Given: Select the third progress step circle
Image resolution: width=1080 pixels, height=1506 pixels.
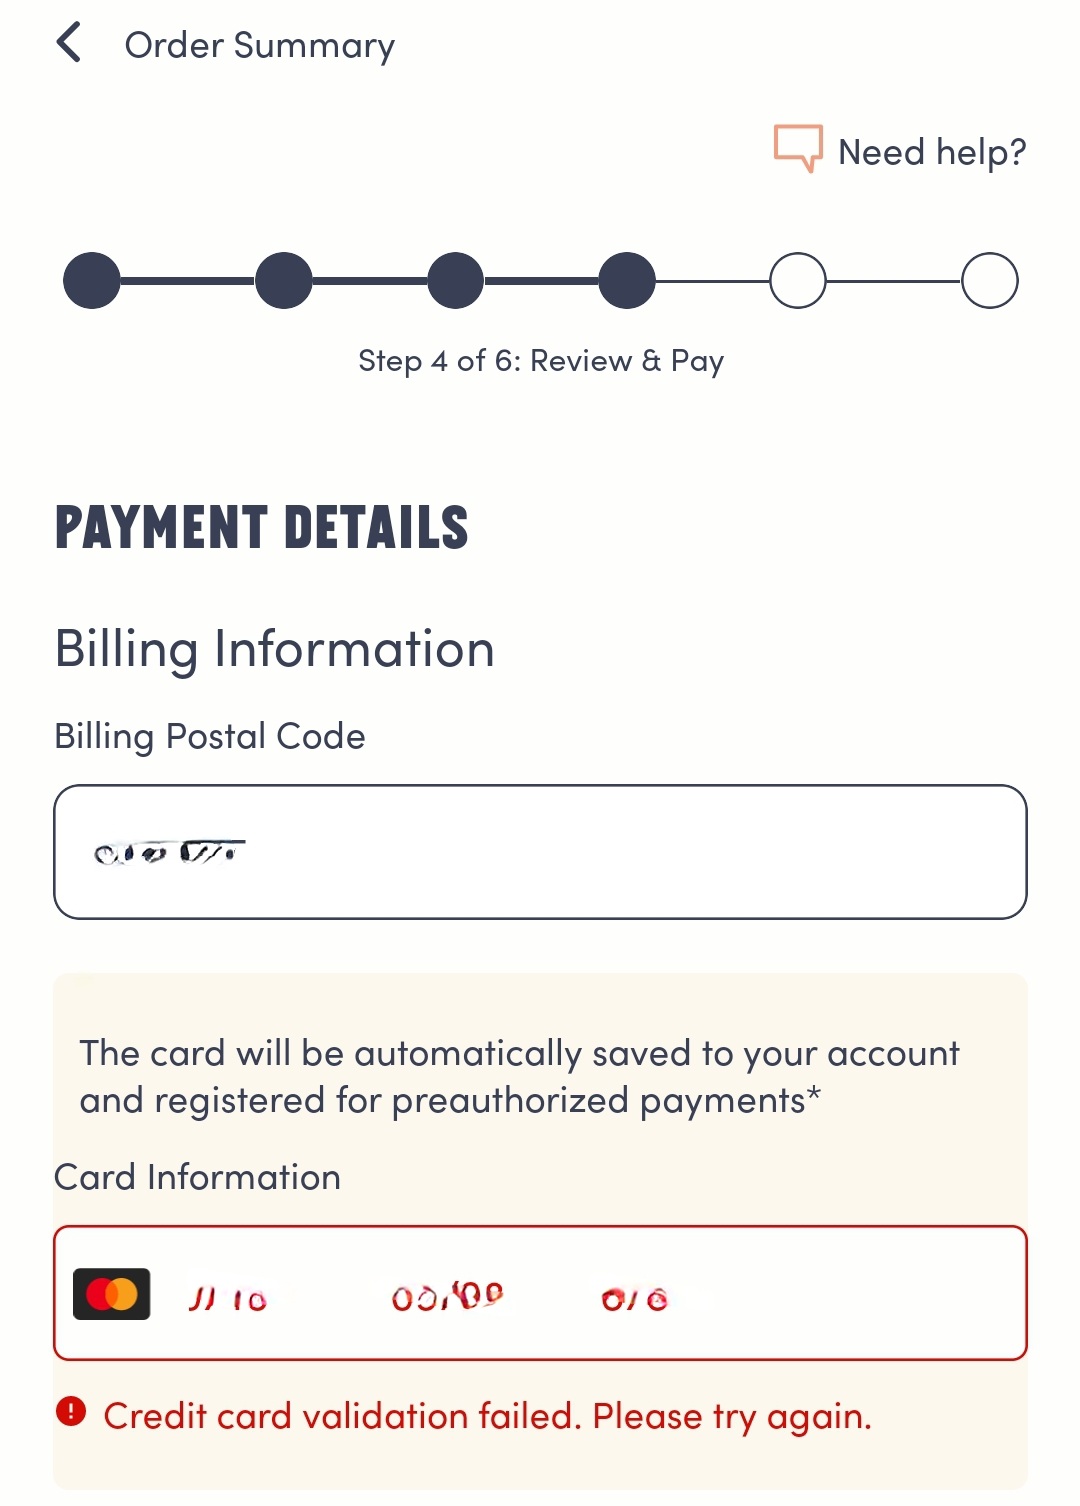Looking at the screenshot, I should coord(456,281).
